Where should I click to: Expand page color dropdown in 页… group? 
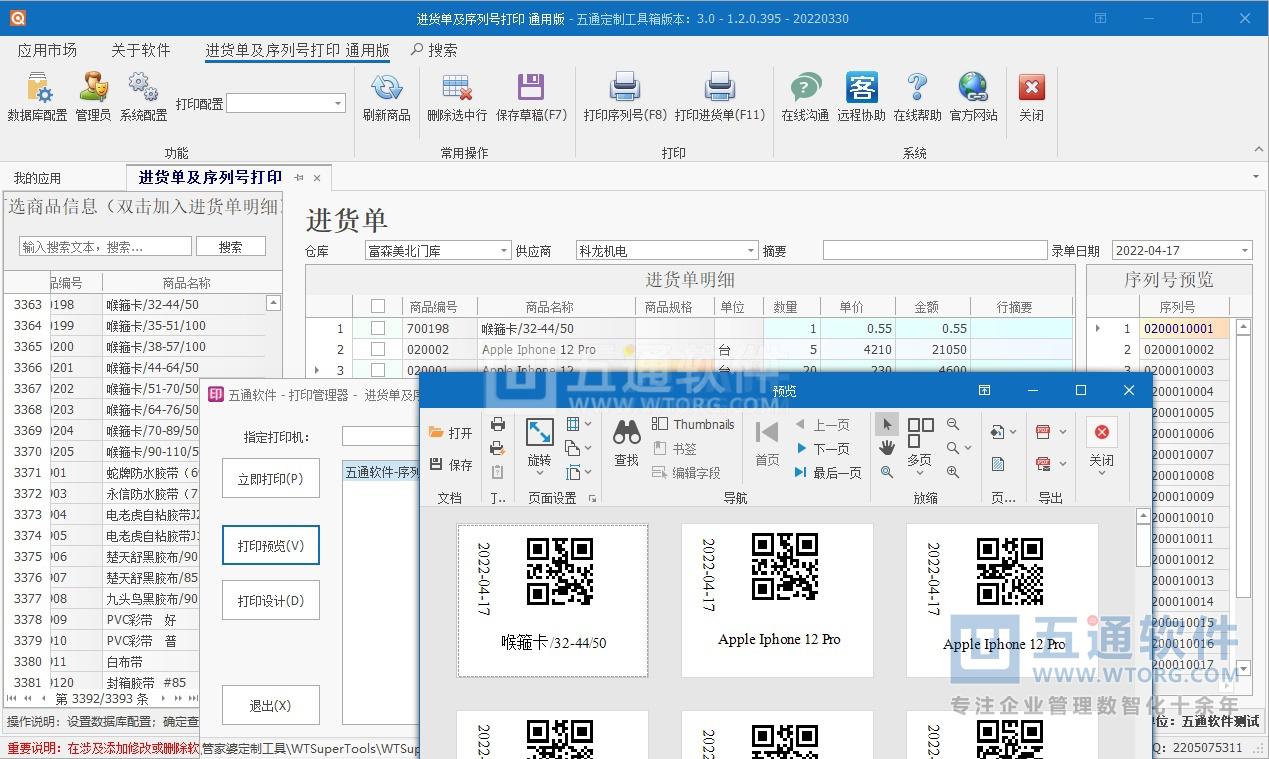(1015, 432)
